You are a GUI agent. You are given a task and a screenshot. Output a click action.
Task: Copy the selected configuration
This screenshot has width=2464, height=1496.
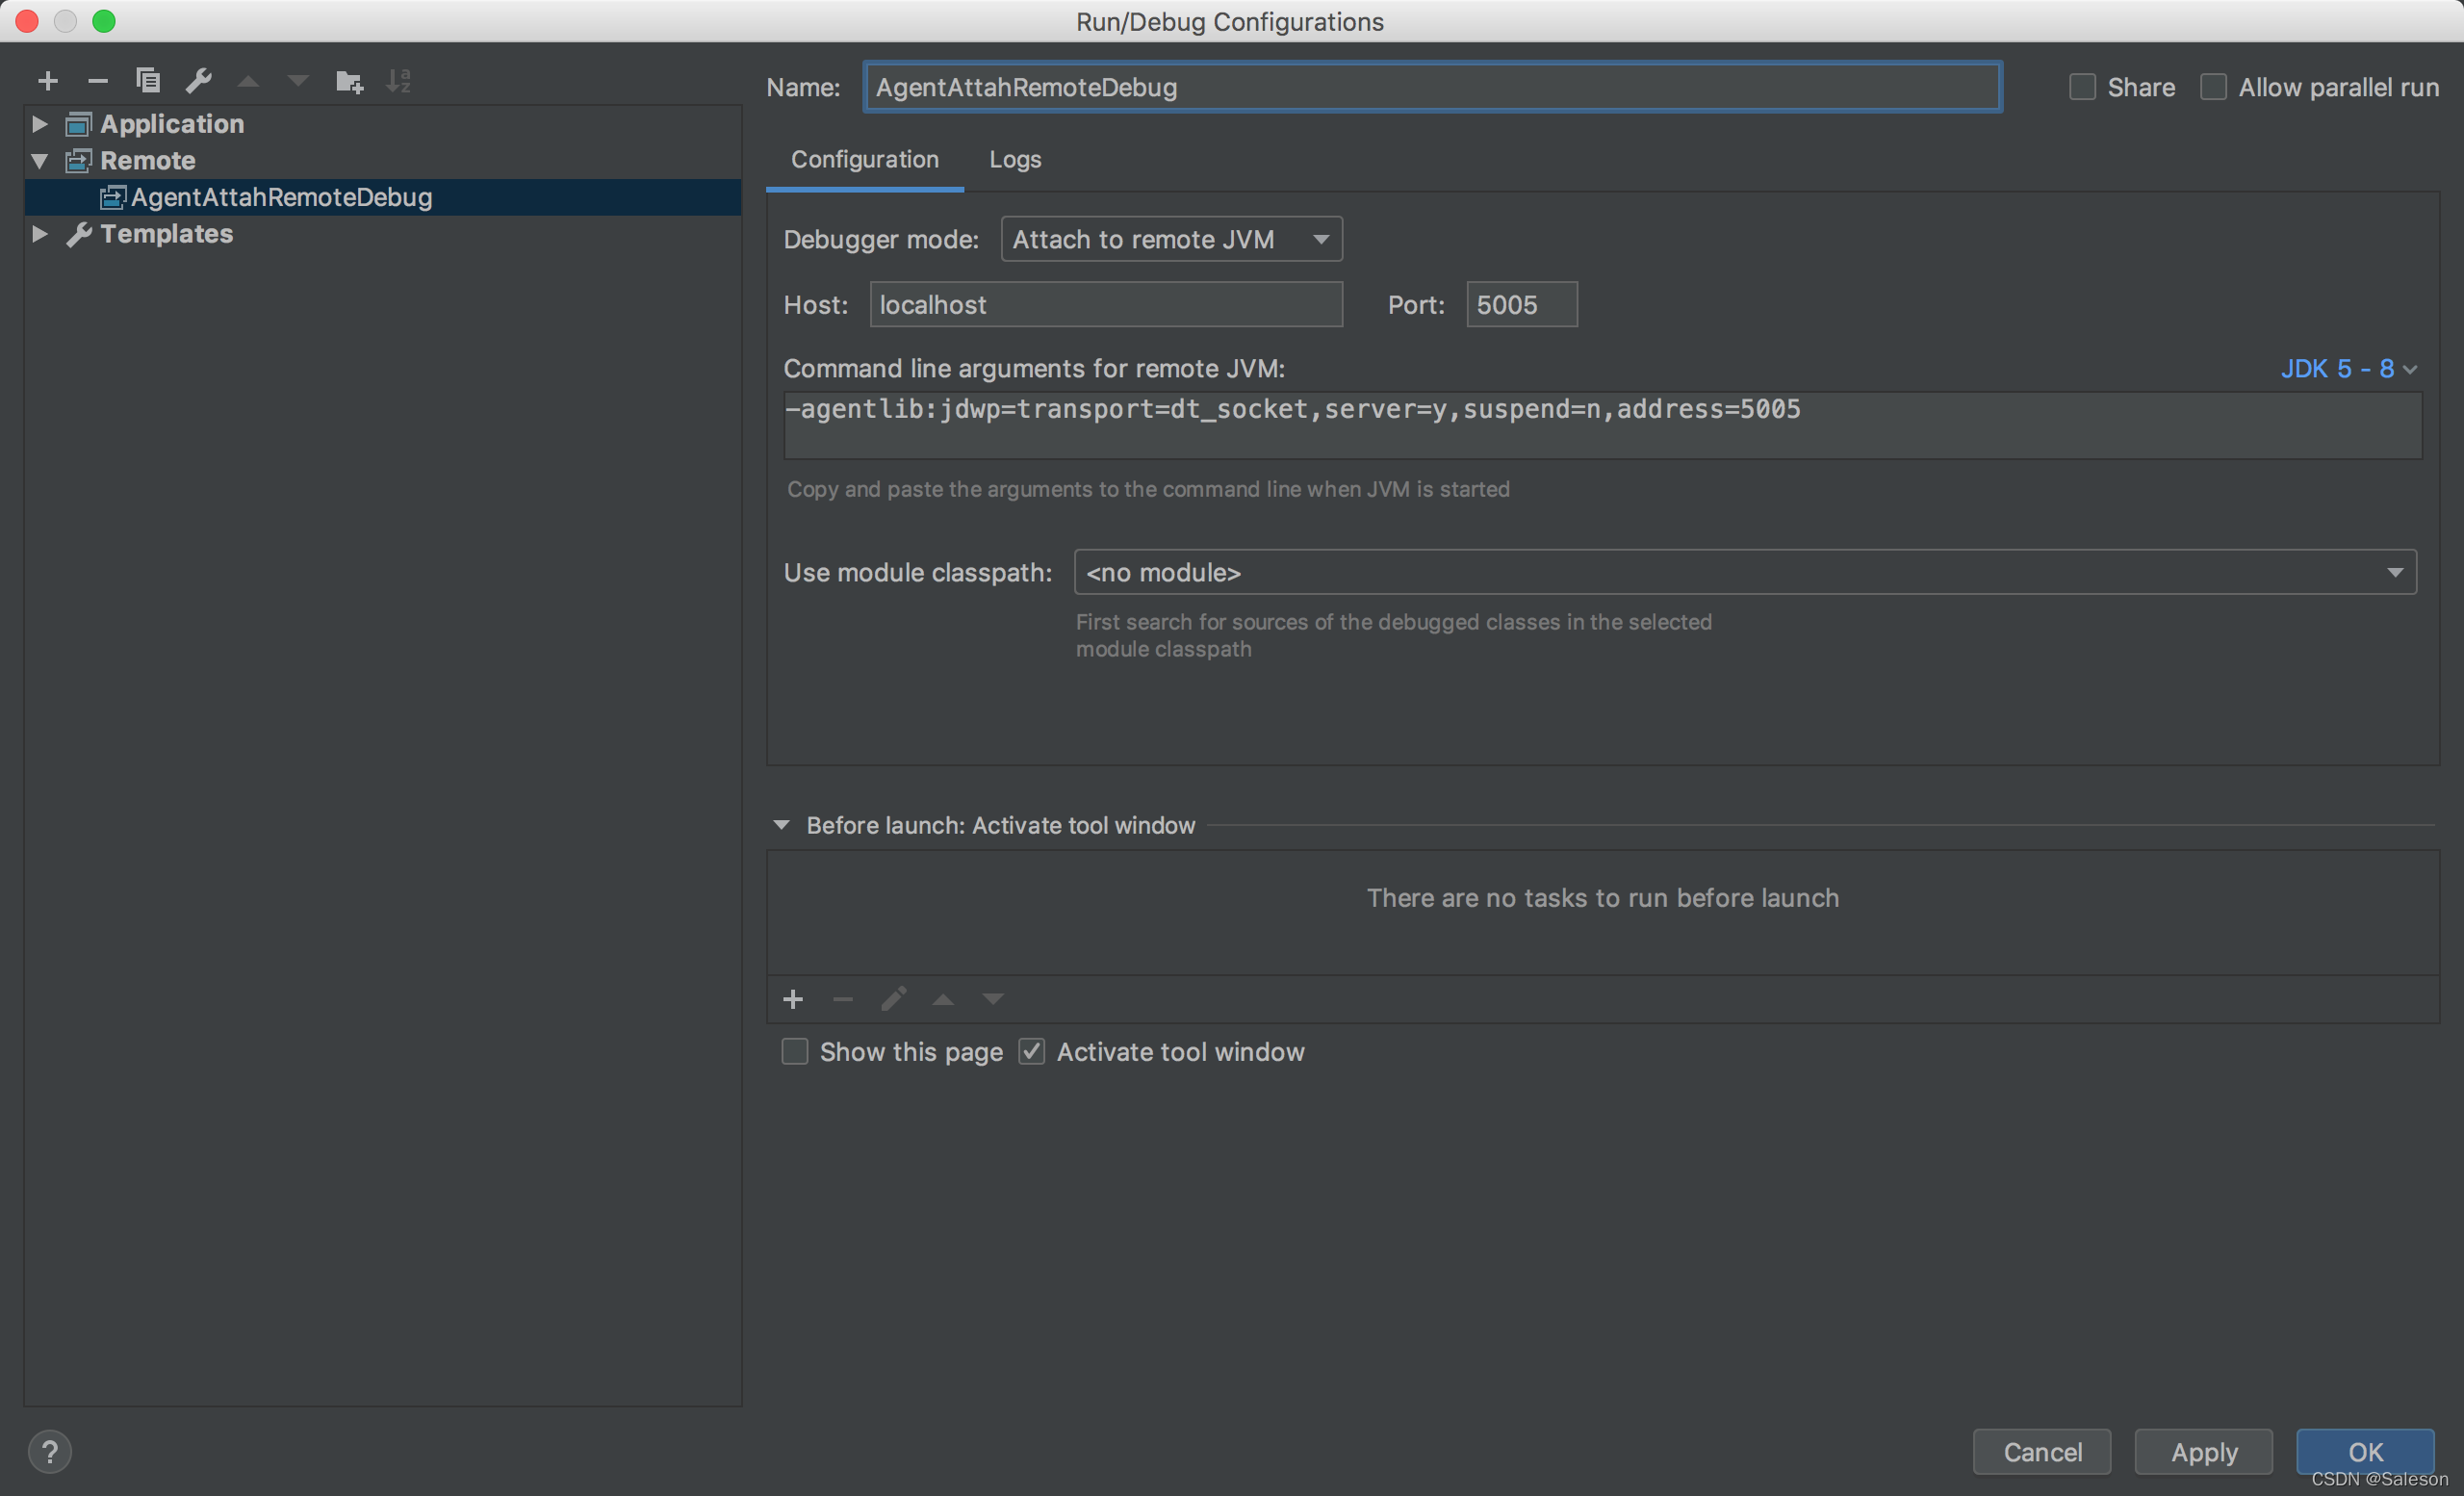tap(148, 81)
